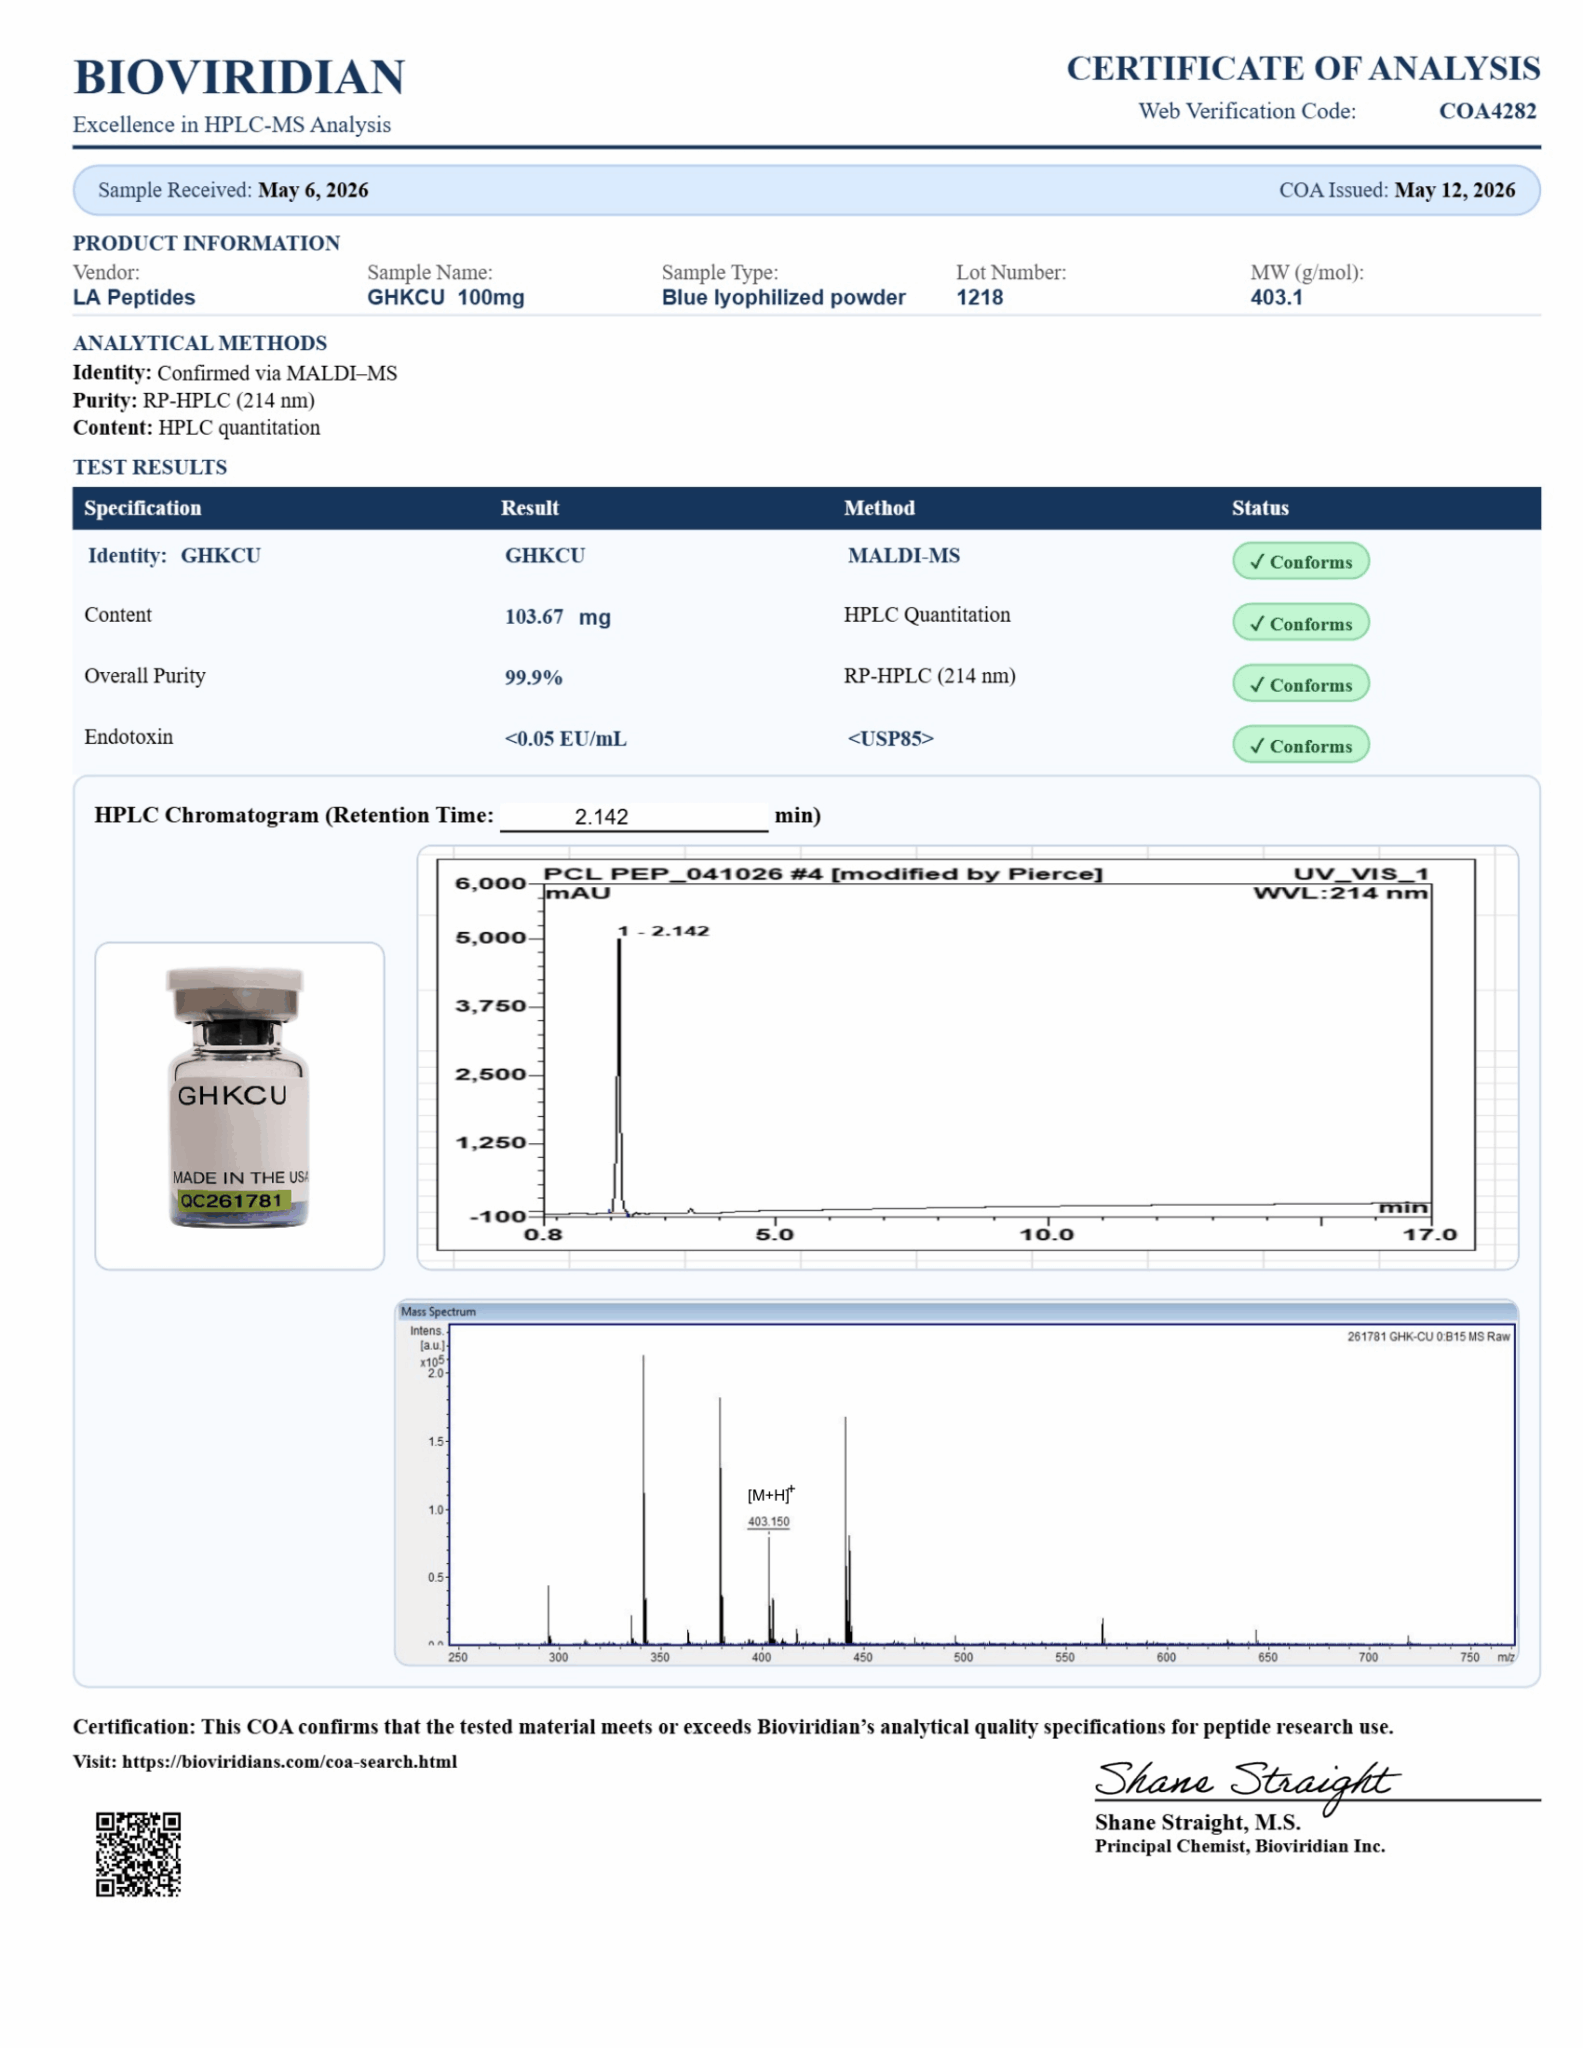Click the Conforms badge in the Endotoxin row

(1300, 745)
